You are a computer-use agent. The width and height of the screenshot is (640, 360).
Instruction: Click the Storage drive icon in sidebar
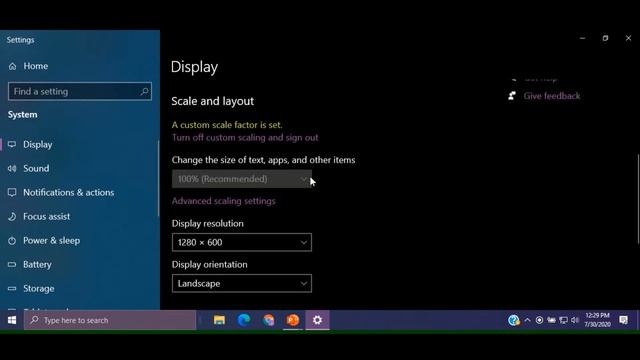(x=12, y=289)
